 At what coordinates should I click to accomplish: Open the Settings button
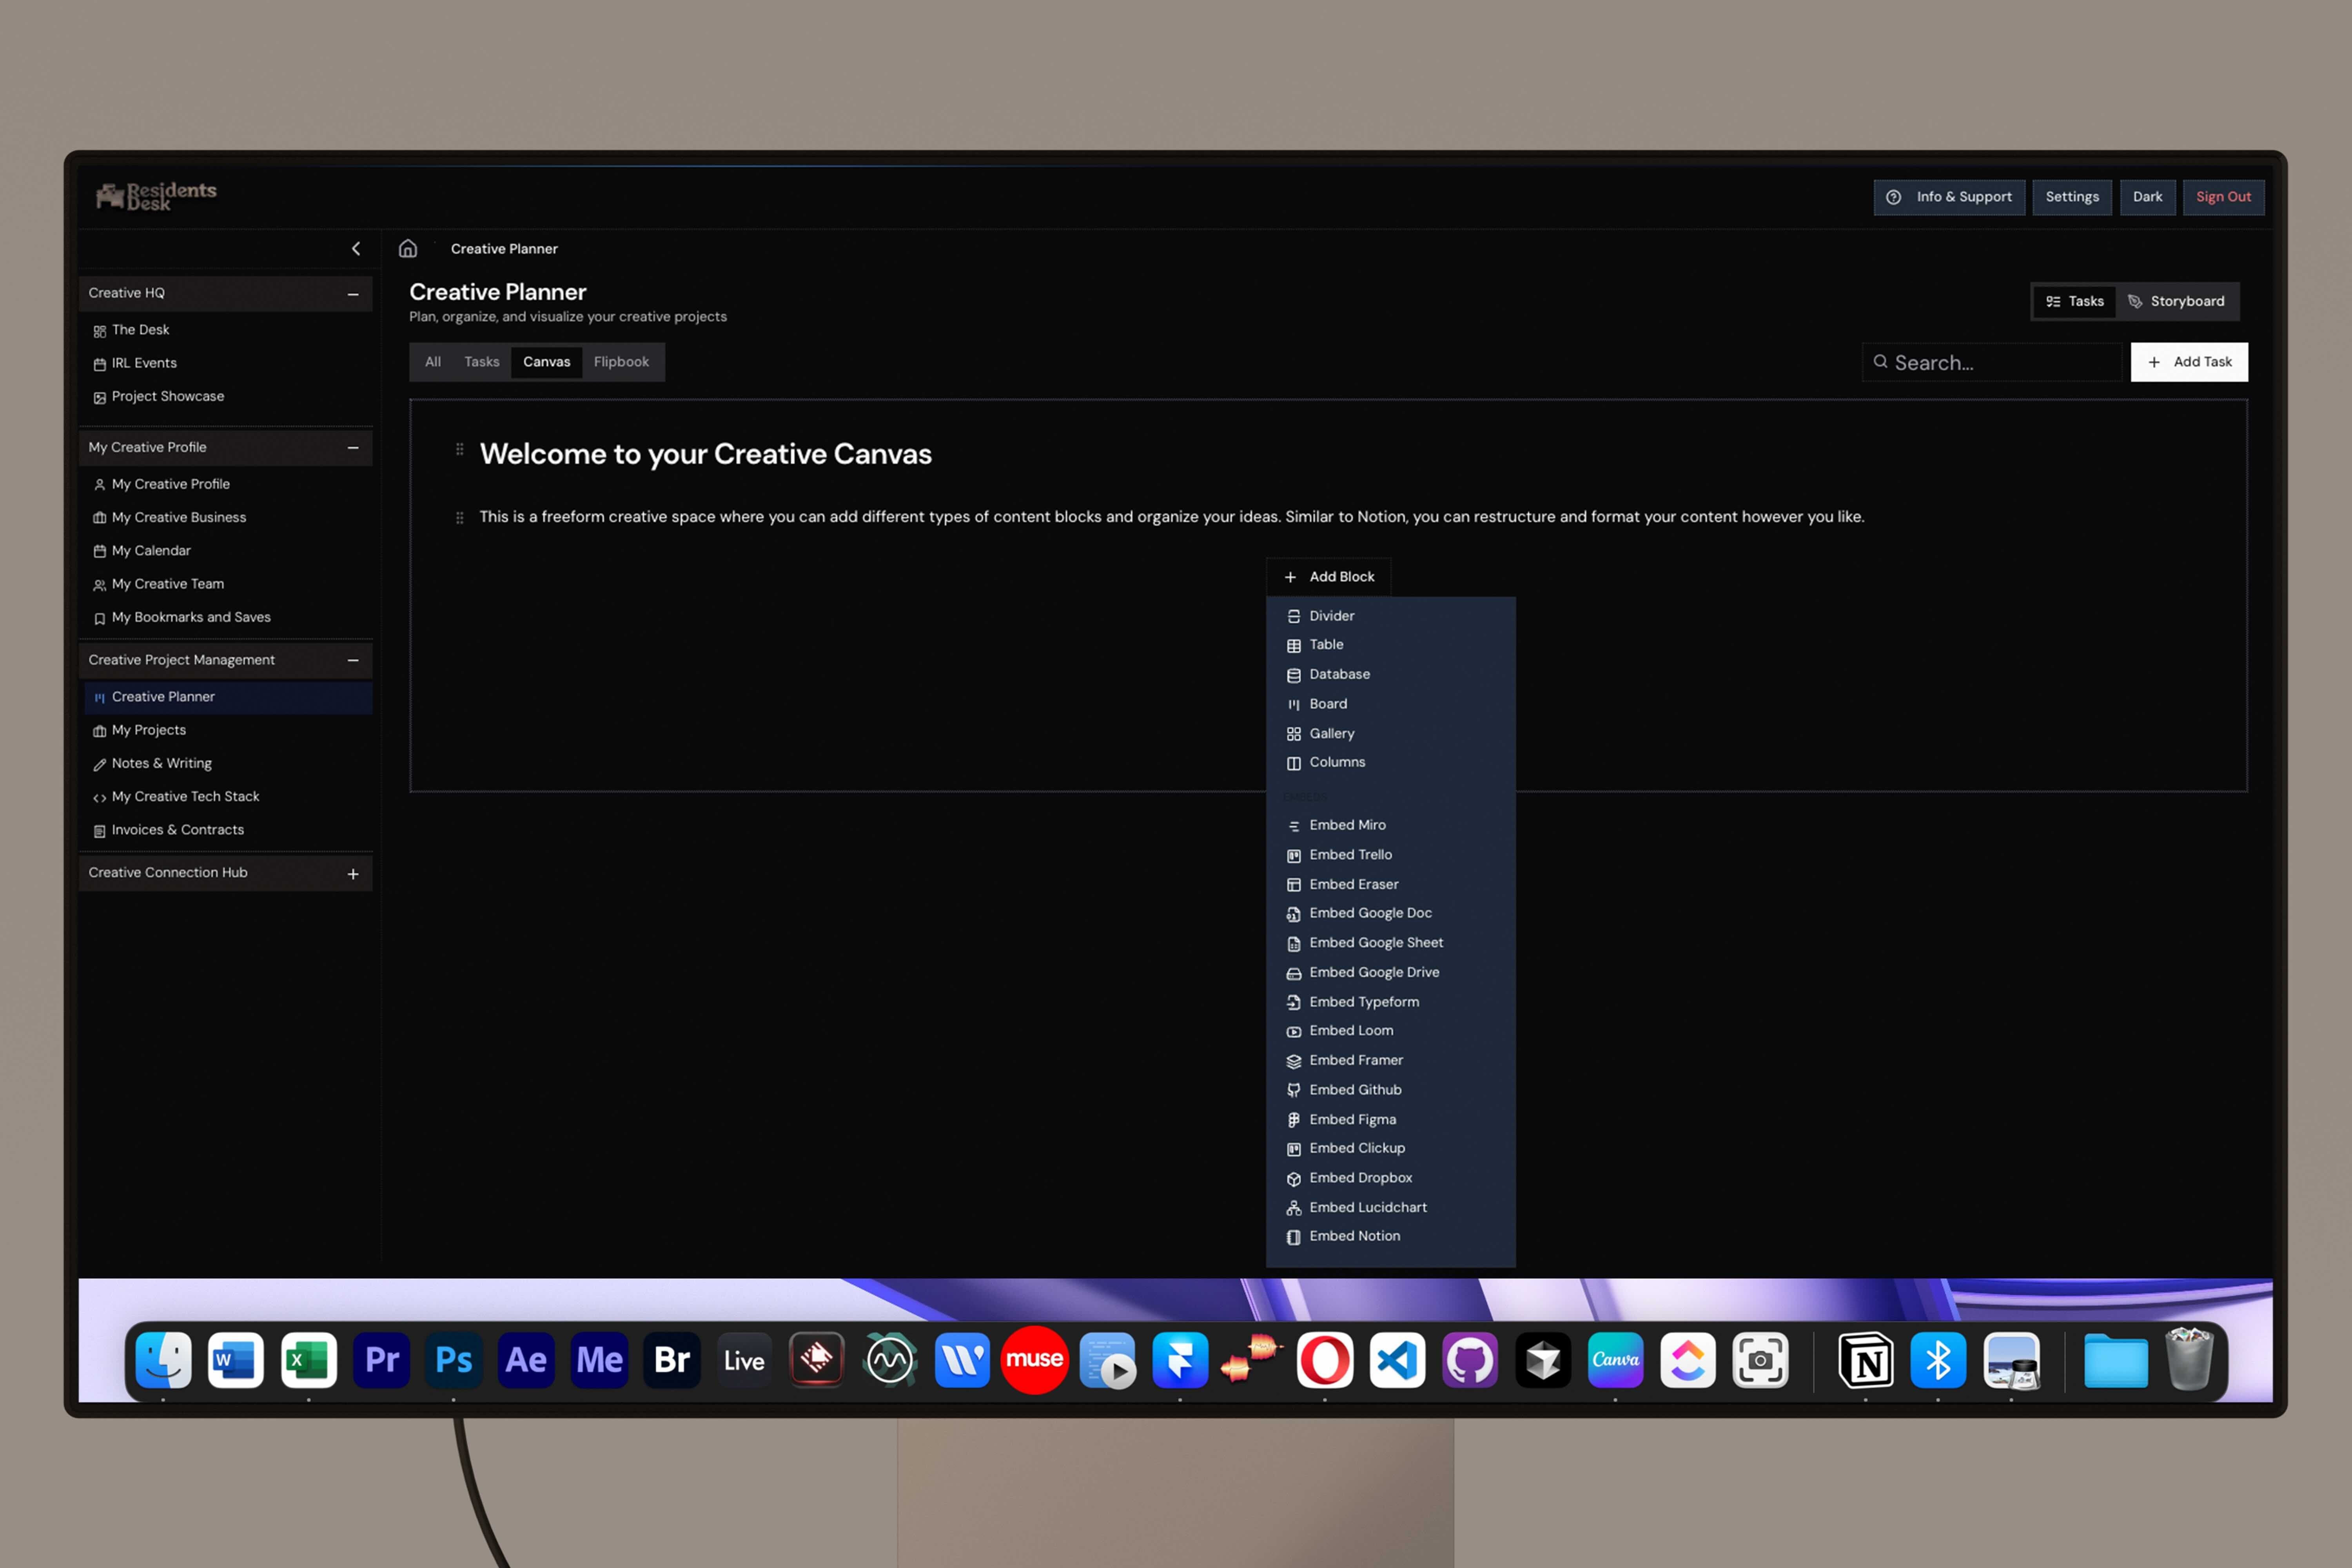[x=2072, y=197]
